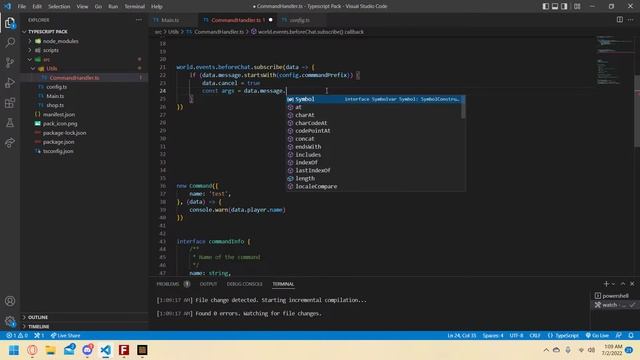Screen dimensions: 640x360
Task: Open the Accounts icon in activity bar
Action: [10, 301]
